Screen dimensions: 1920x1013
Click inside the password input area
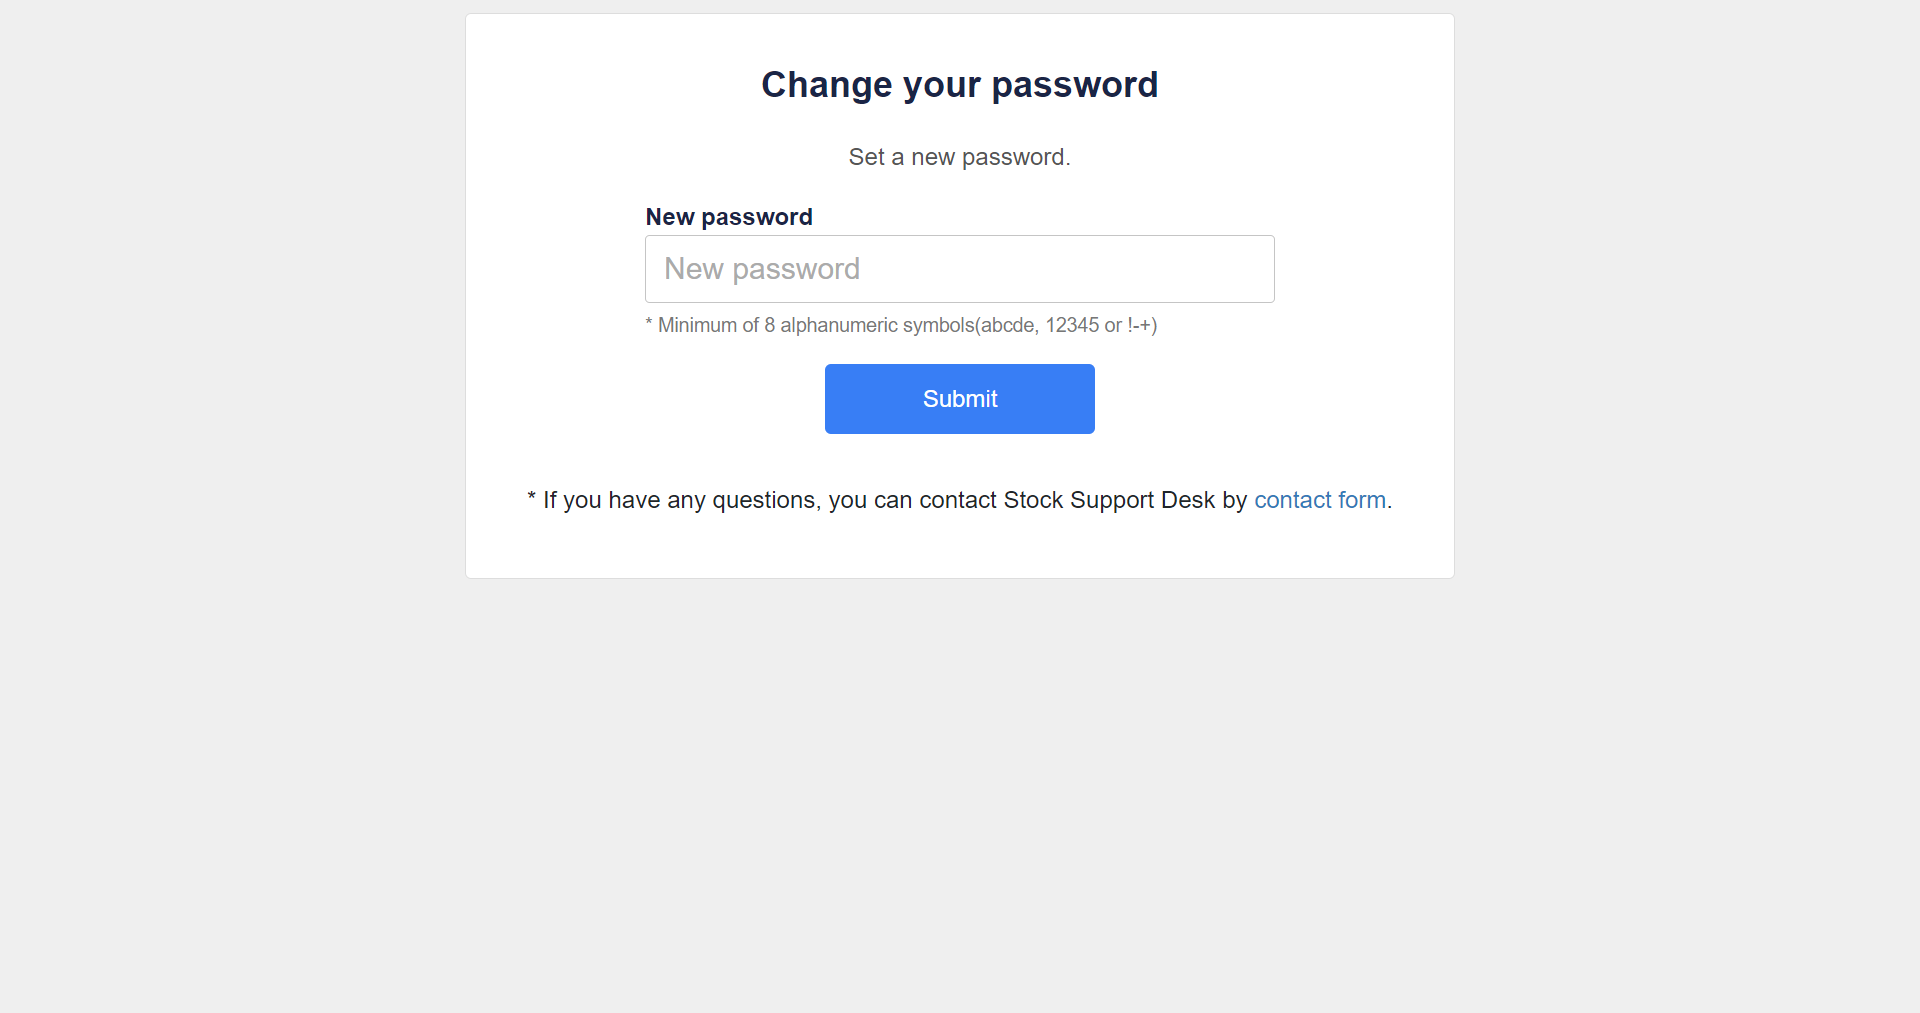[x=959, y=268]
